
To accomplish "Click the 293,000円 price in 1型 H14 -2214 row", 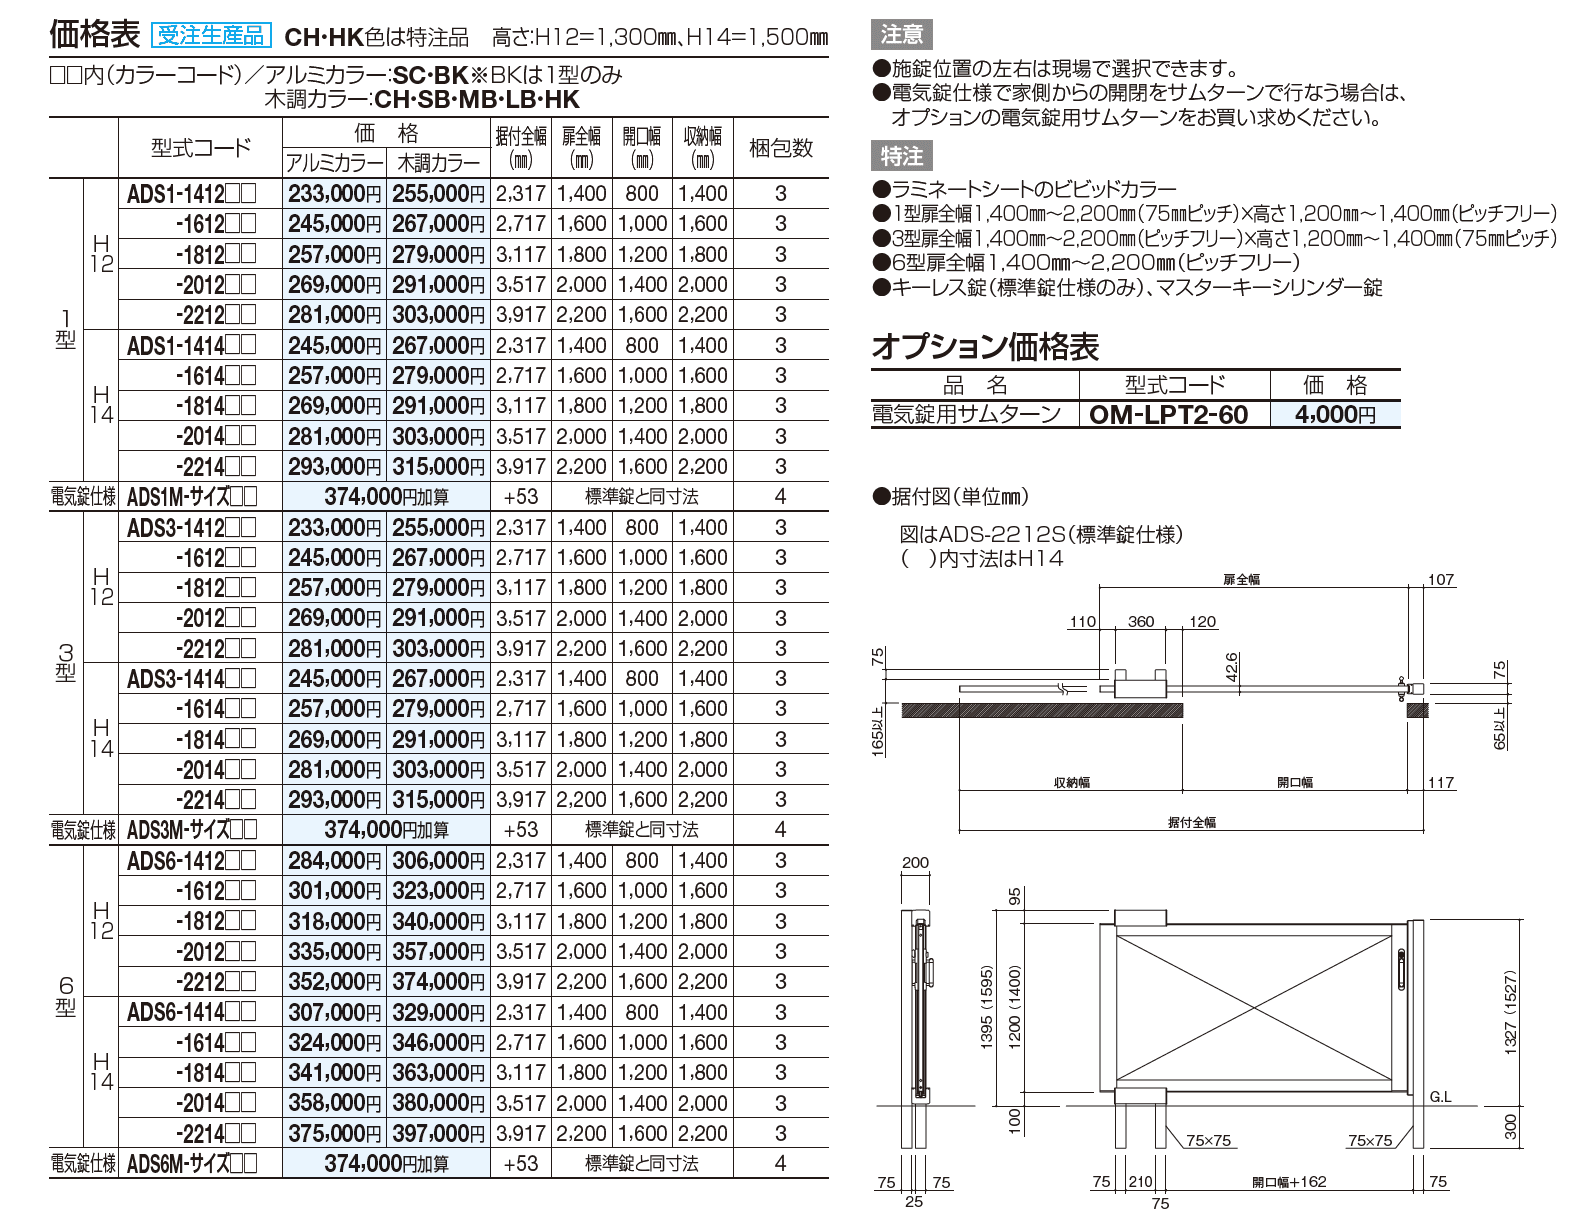I will pyautogui.click(x=335, y=467).
